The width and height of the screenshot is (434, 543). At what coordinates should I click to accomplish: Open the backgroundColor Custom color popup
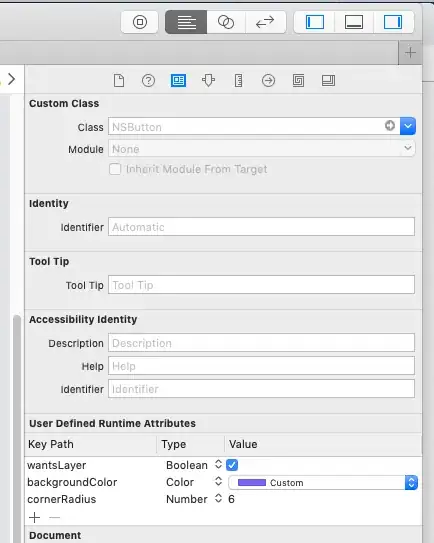coord(323,483)
